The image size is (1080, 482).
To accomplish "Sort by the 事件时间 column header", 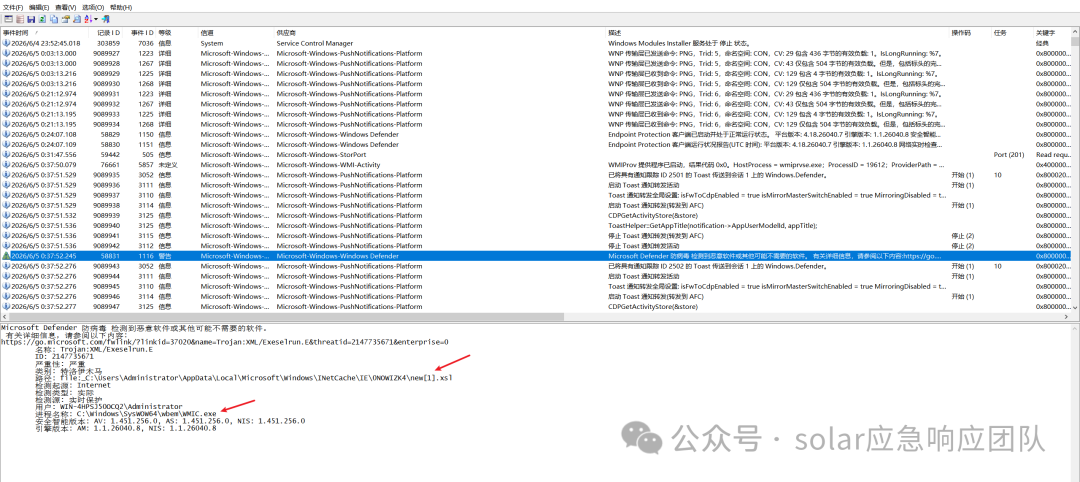I will (45, 32).
